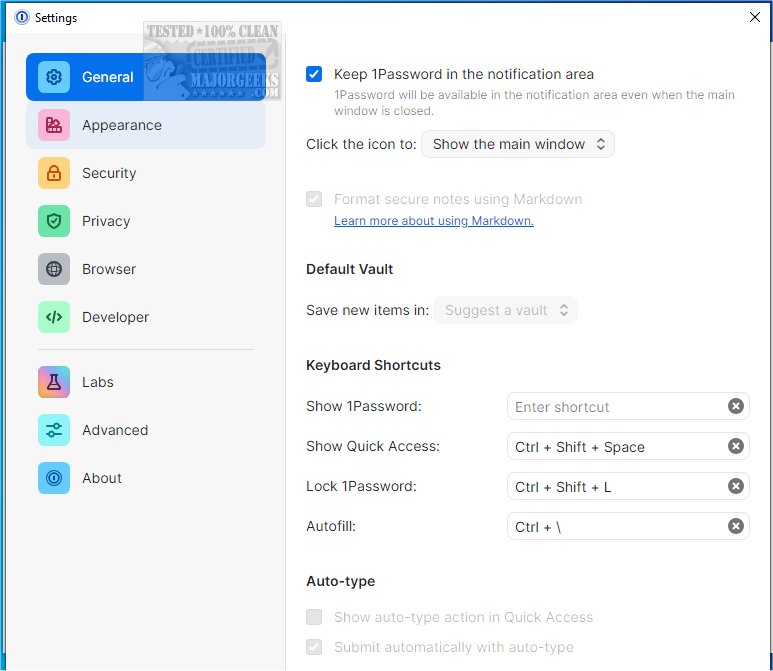Switch to the General settings tab
The height and width of the screenshot is (671, 773).
coord(108,77)
